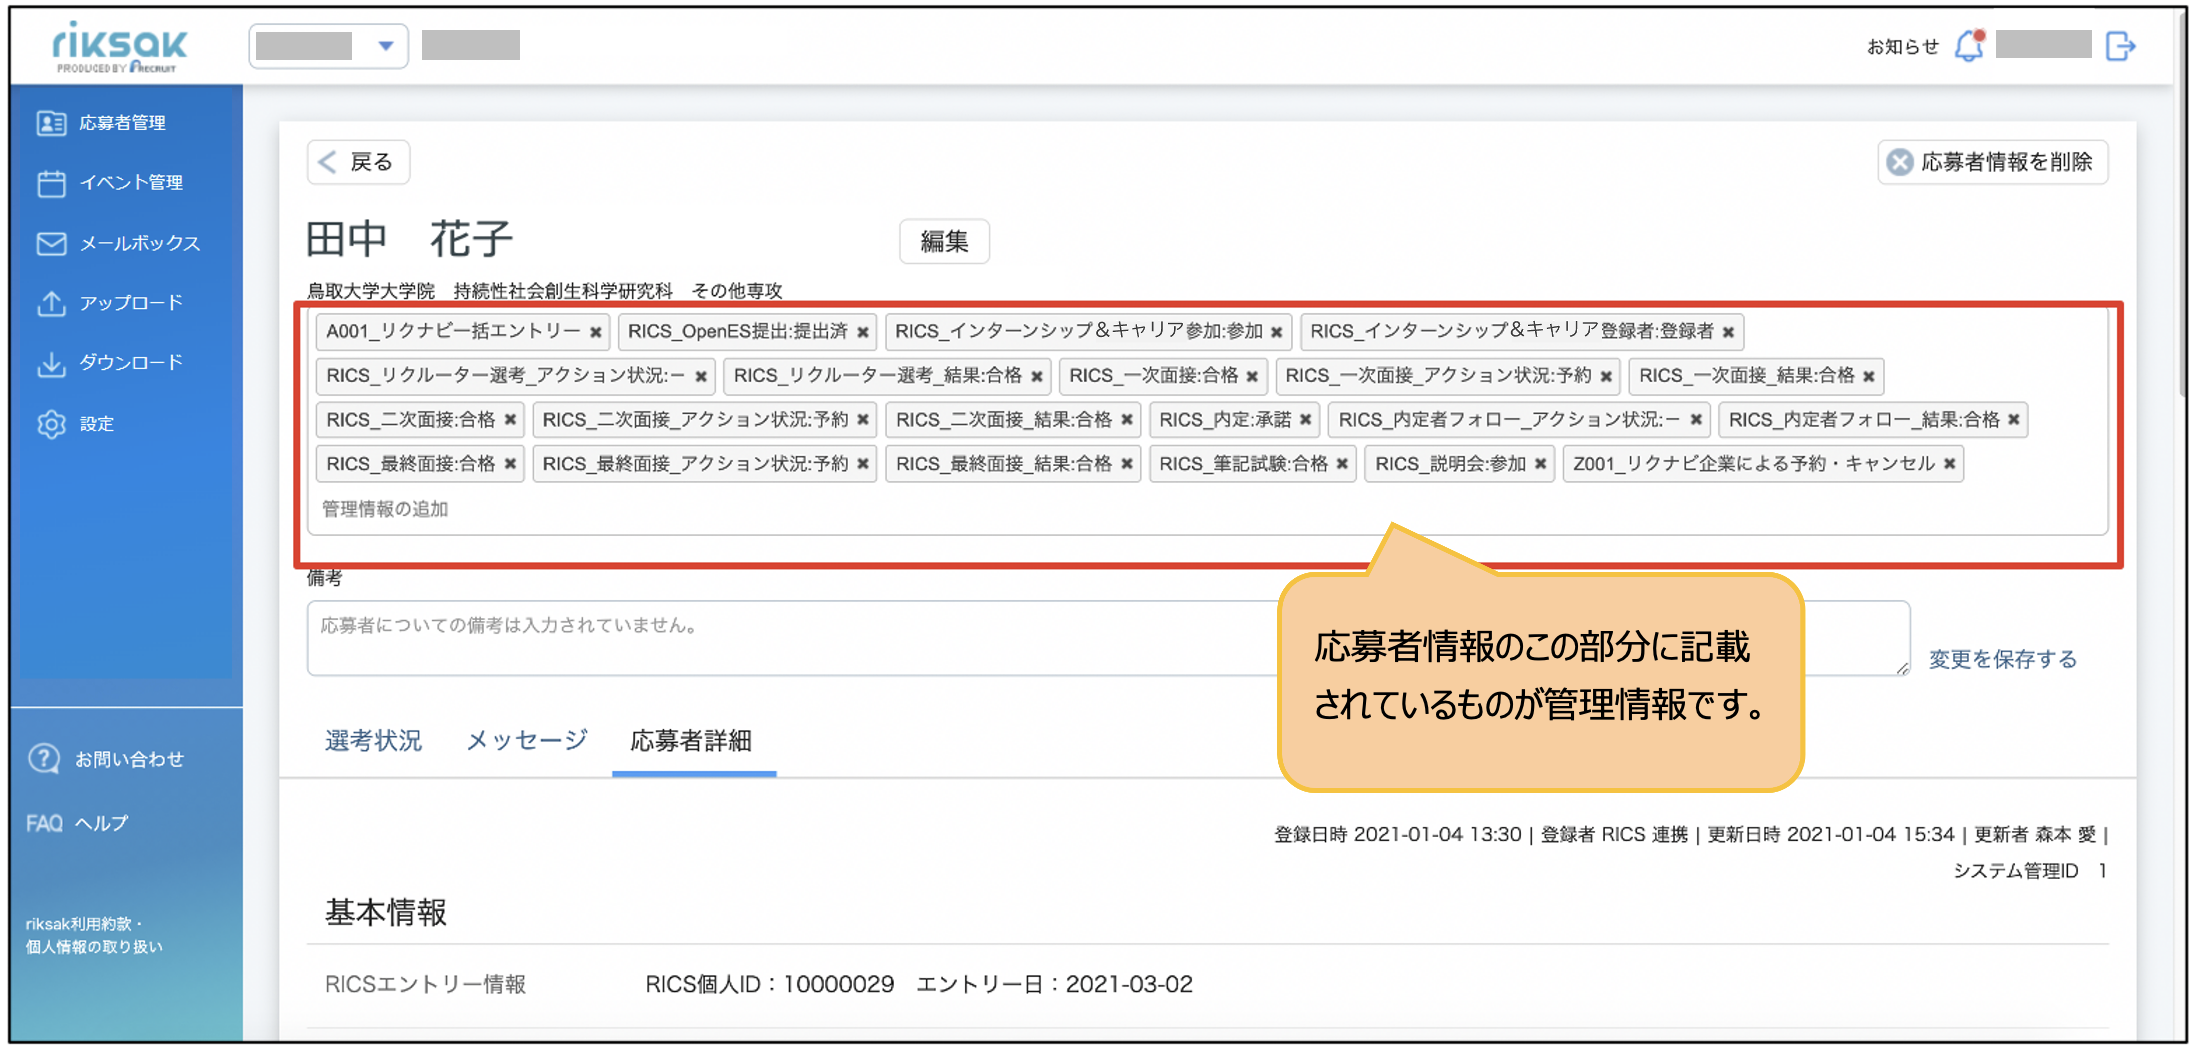Click 応募者情報を削除 button
Image resolution: width=2194 pixels, height=1050 pixels.
click(1992, 162)
